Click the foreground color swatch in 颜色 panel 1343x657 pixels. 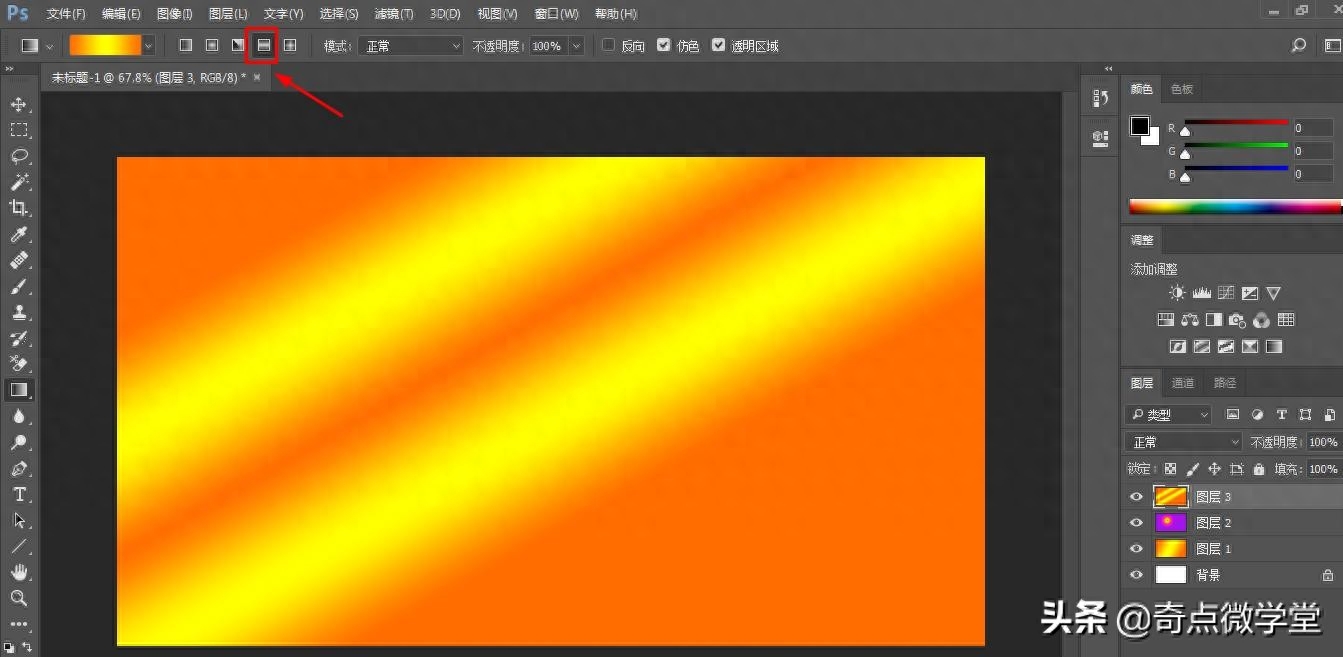point(1140,125)
